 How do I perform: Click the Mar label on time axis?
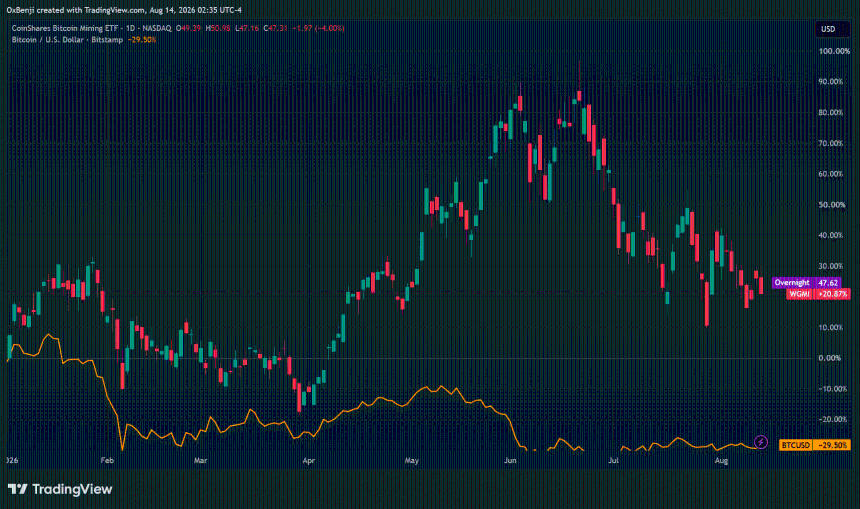(x=200, y=460)
